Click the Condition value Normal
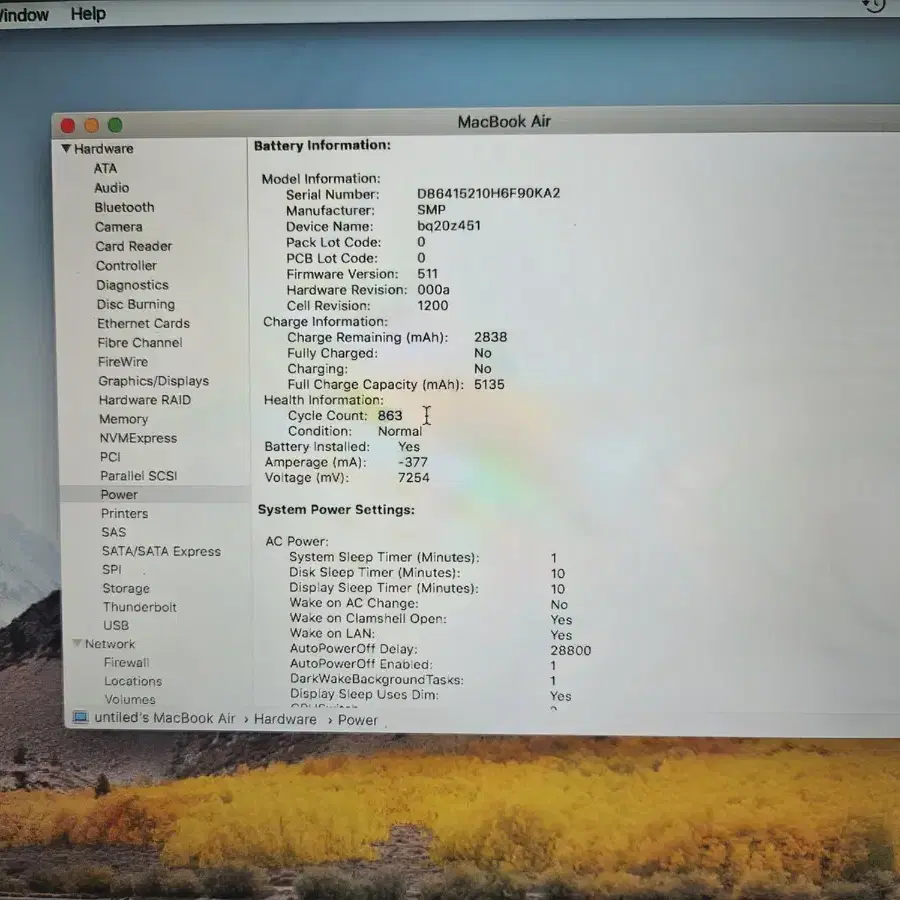 [400, 431]
